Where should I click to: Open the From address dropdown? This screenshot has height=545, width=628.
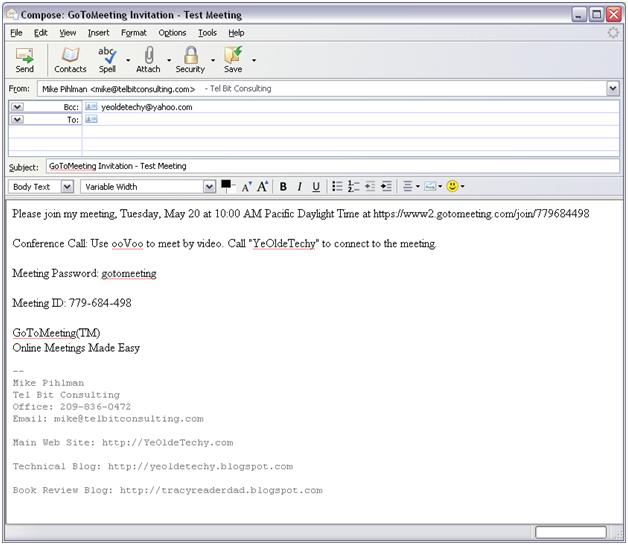[x=612, y=89]
